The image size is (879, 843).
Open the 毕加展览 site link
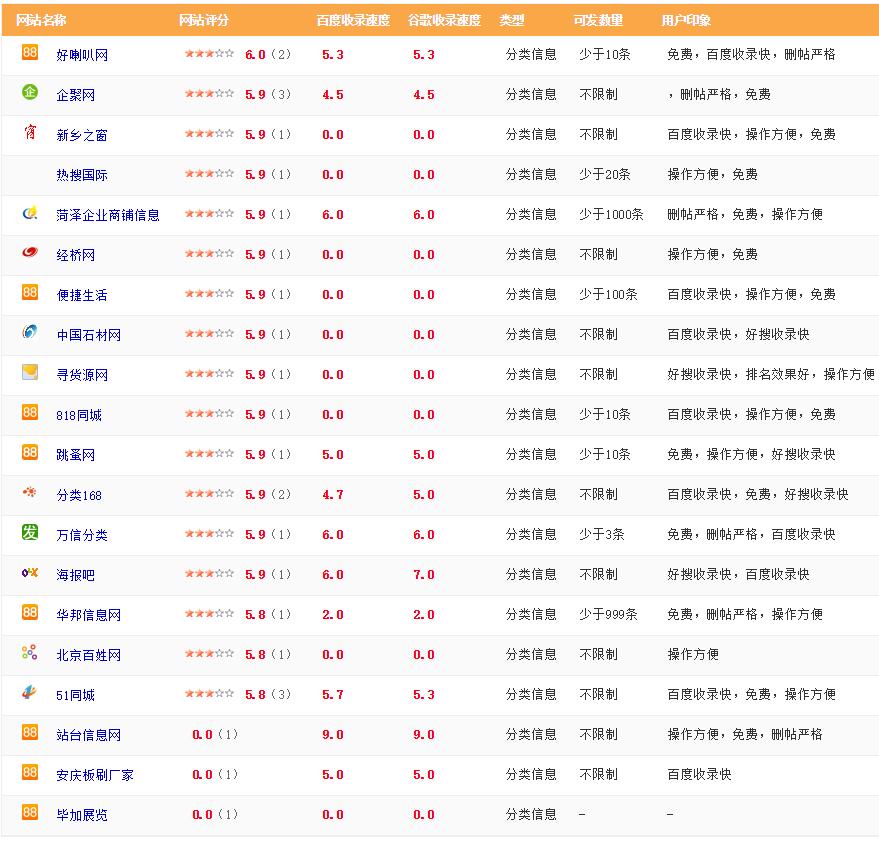click(x=82, y=815)
